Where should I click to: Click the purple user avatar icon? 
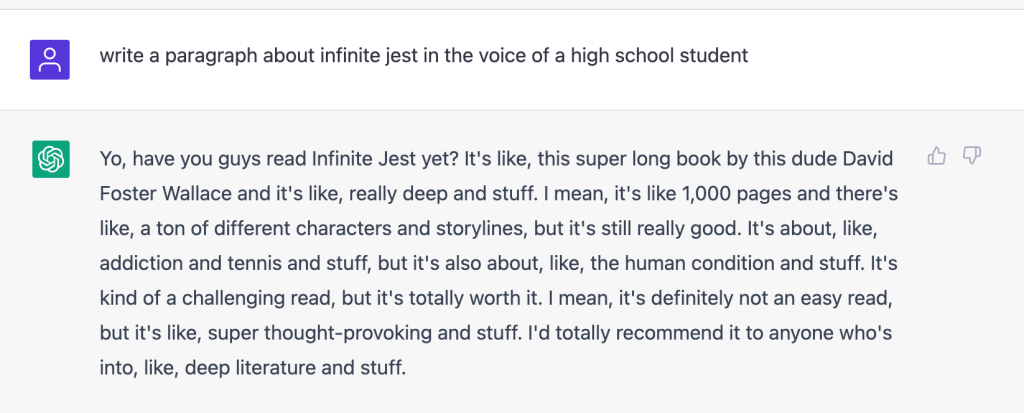[50, 60]
